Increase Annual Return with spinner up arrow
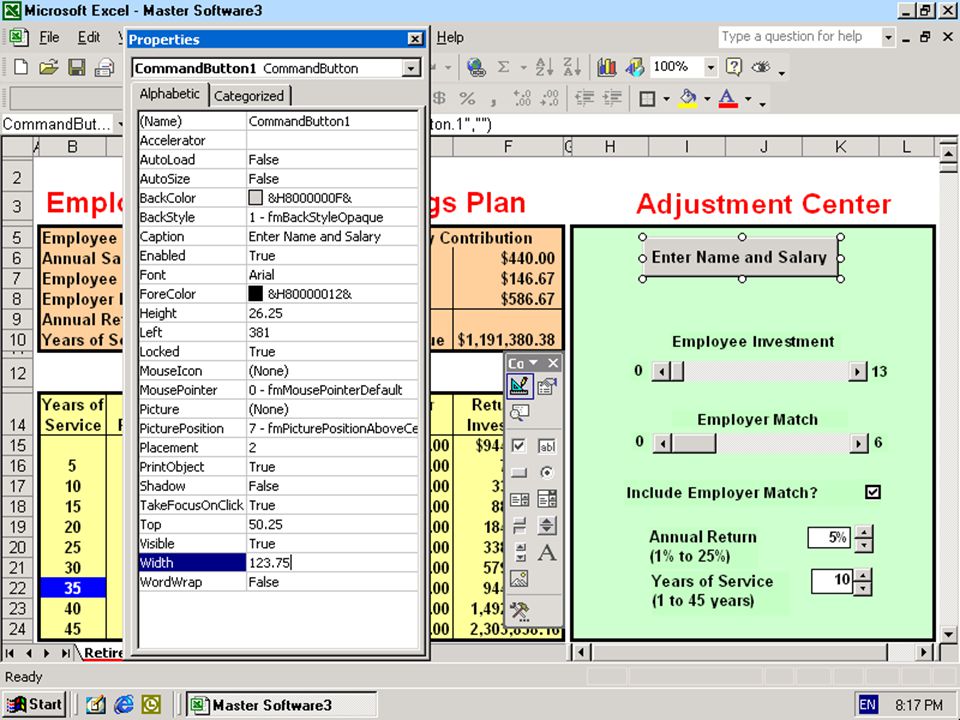The height and width of the screenshot is (720, 960). (863, 532)
